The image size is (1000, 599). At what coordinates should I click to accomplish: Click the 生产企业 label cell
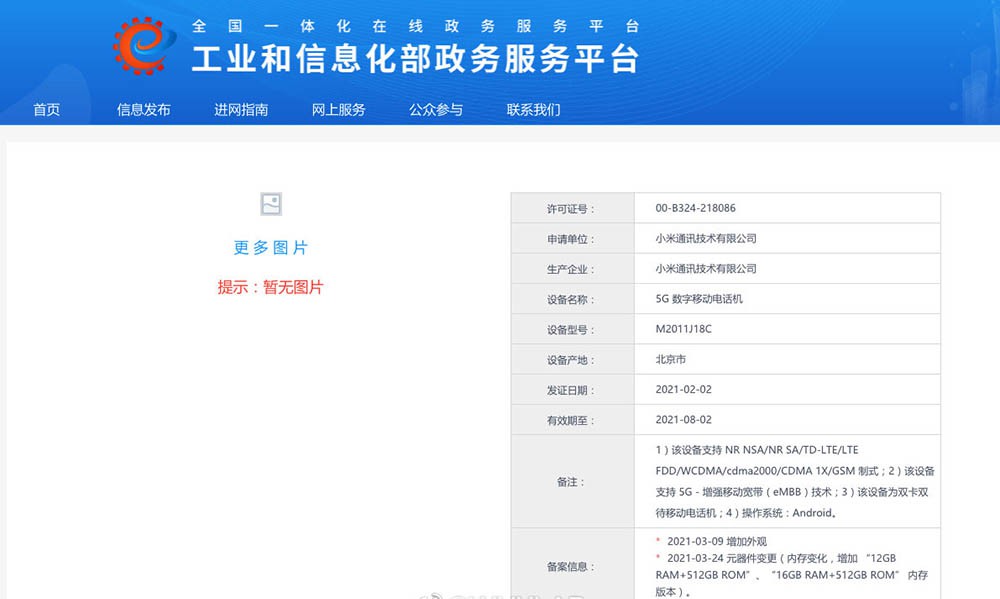[573, 269]
